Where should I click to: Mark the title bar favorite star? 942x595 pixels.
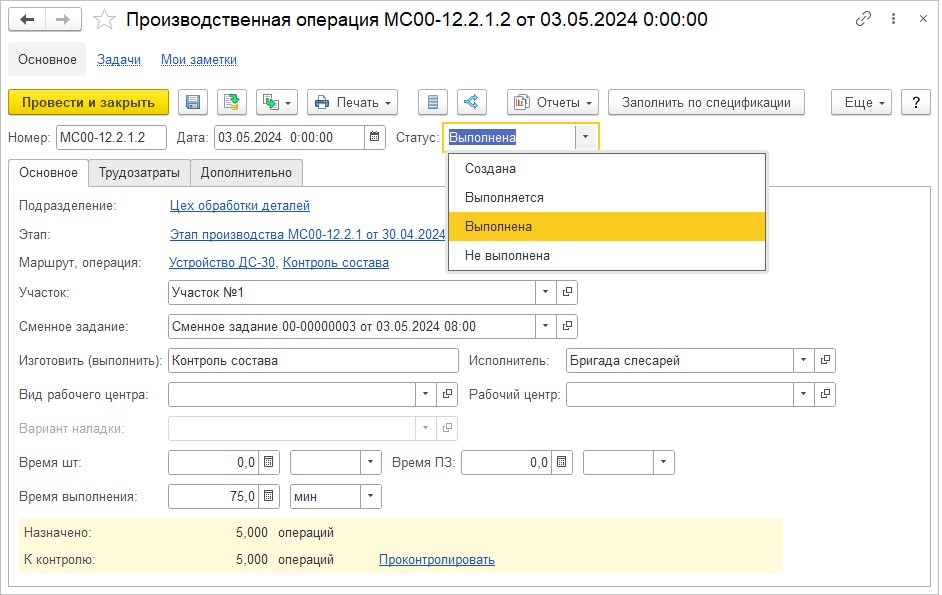[104, 19]
